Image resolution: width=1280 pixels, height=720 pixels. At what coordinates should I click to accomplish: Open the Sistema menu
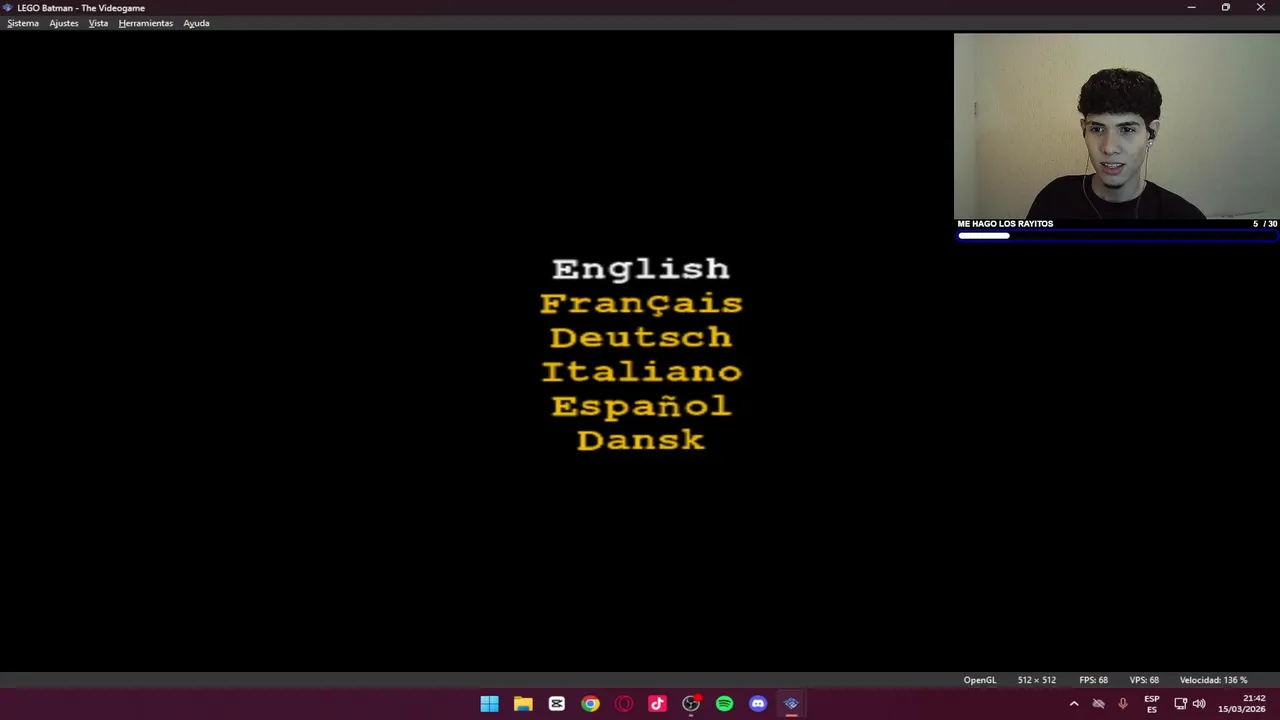(23, 23)
